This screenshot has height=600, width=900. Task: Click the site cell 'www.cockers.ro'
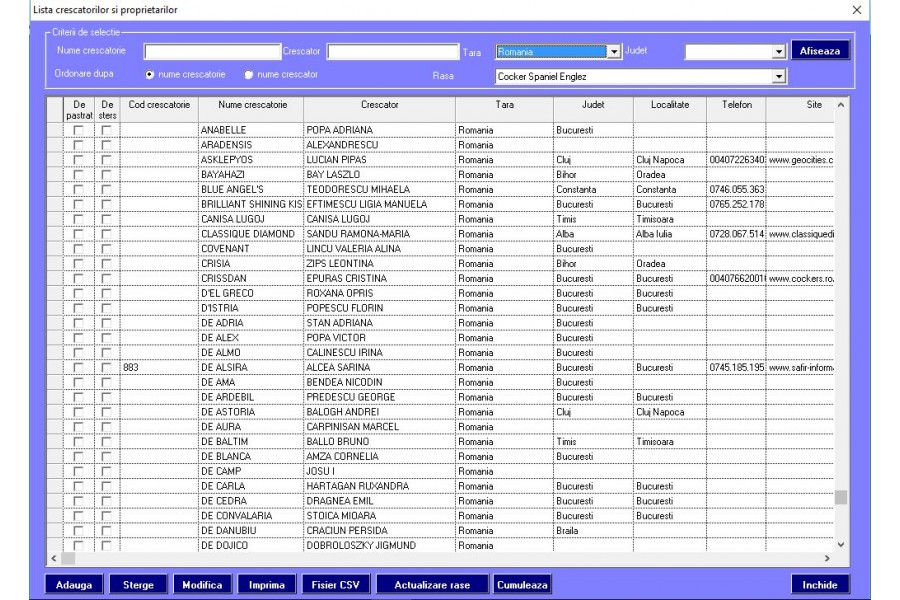coord(800,278)
